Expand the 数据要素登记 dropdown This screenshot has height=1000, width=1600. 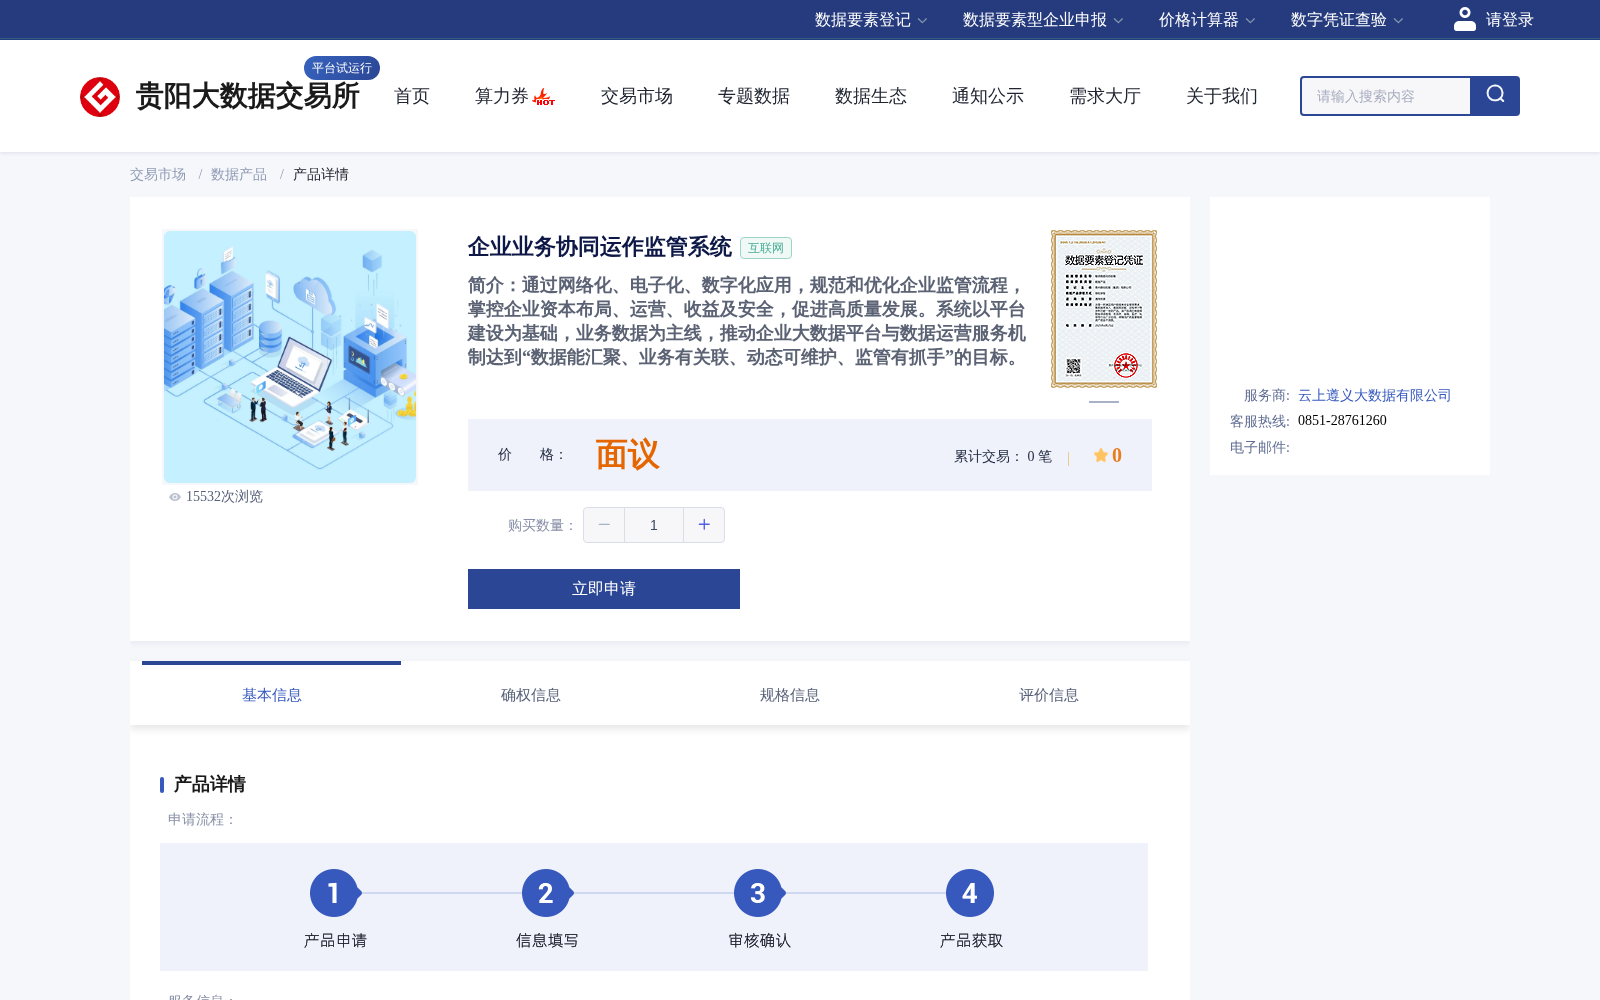tap(871, 20)
